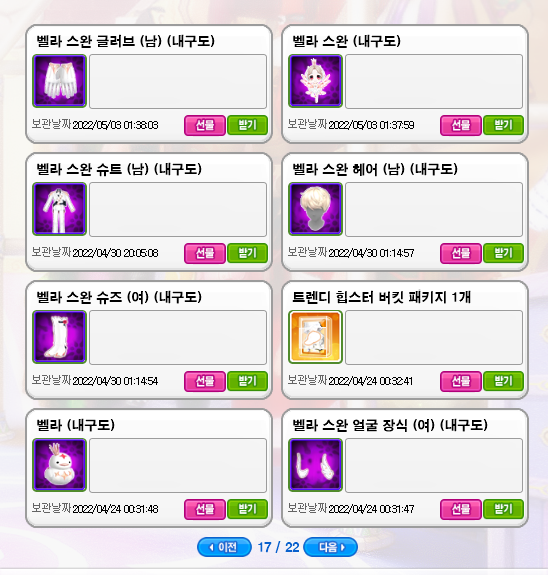Select the 벨라 스완 글러브 (남) gloves icon
Viewport: 548px width, 575px height.
click(x=59, y=81)
